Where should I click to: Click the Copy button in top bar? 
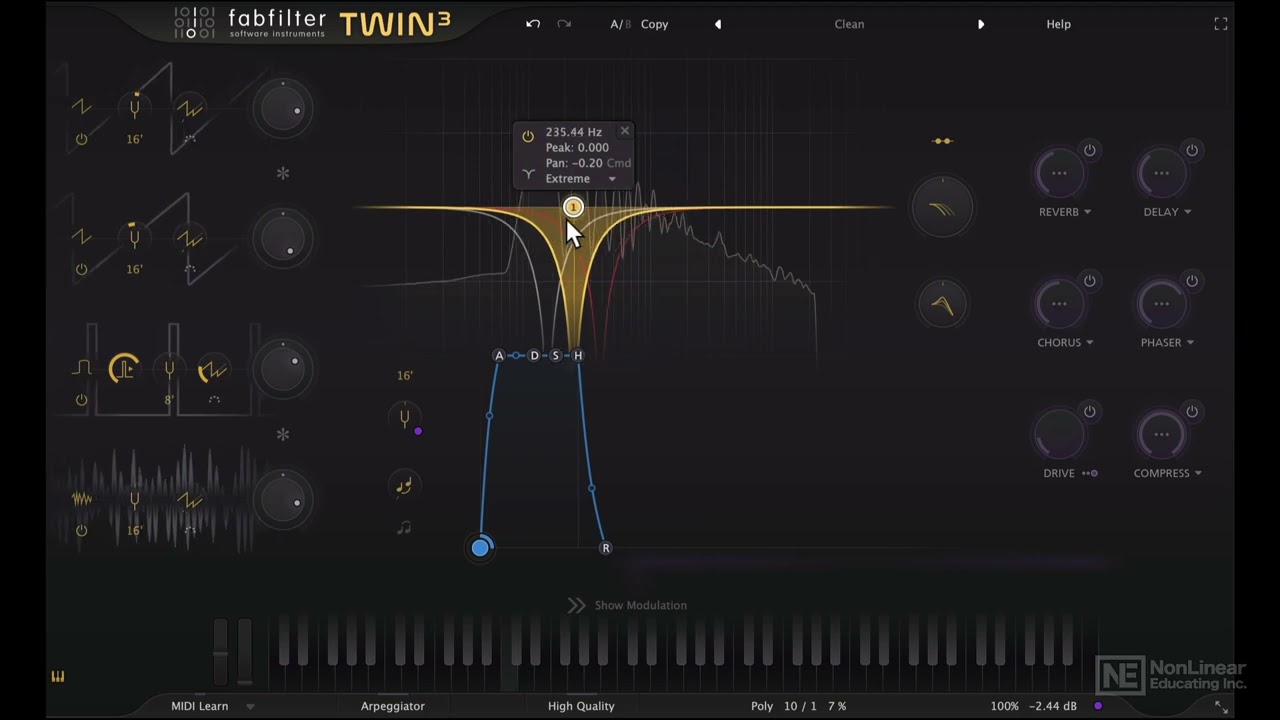click(x=655, y=24)
